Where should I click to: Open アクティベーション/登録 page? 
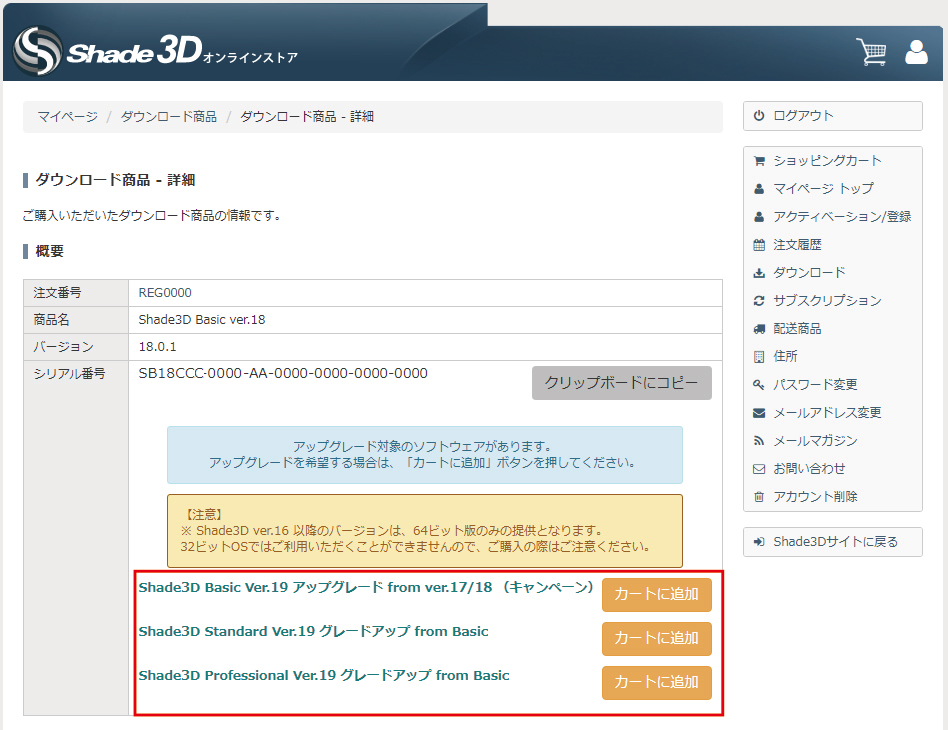click(x=842, y=217)
